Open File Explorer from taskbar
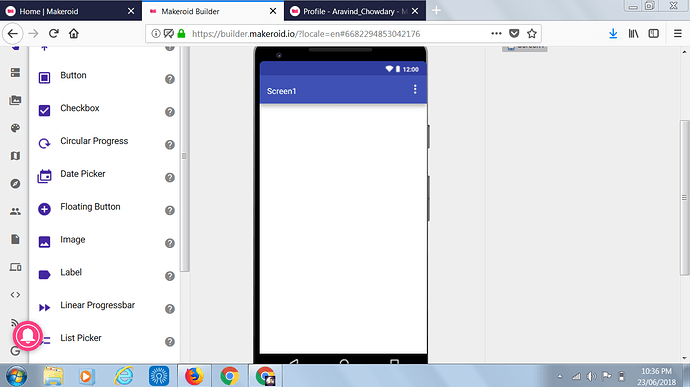 (x=53, y=376)
